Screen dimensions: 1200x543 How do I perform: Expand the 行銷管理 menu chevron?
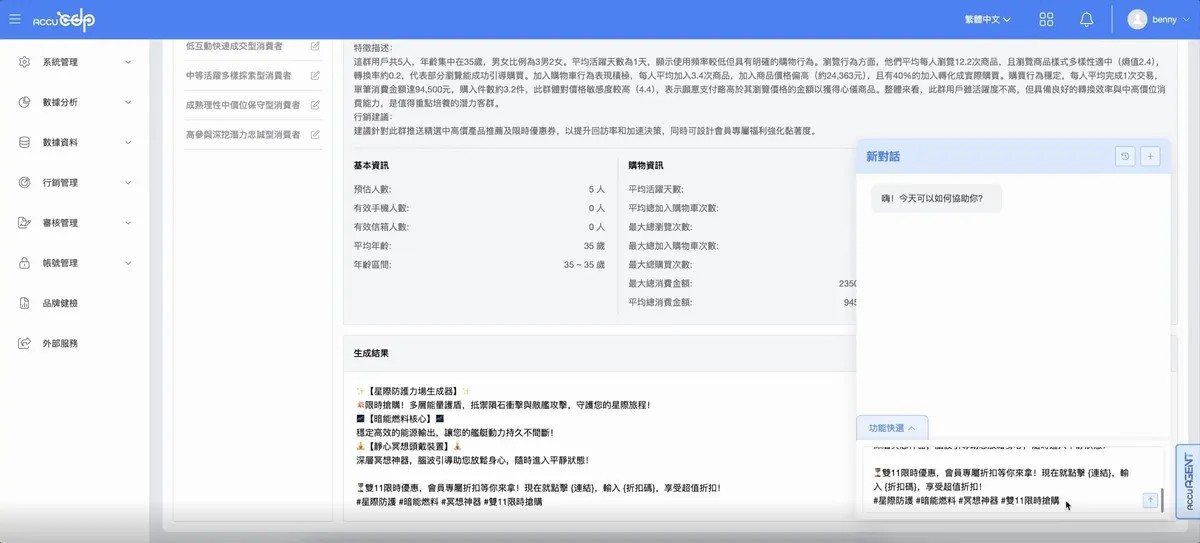128,183
